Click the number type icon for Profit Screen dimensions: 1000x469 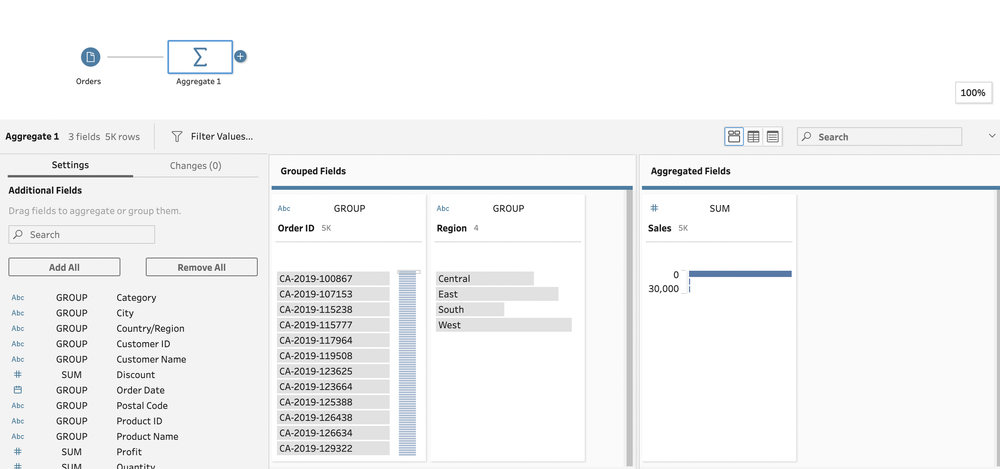(x=18, y=452)
